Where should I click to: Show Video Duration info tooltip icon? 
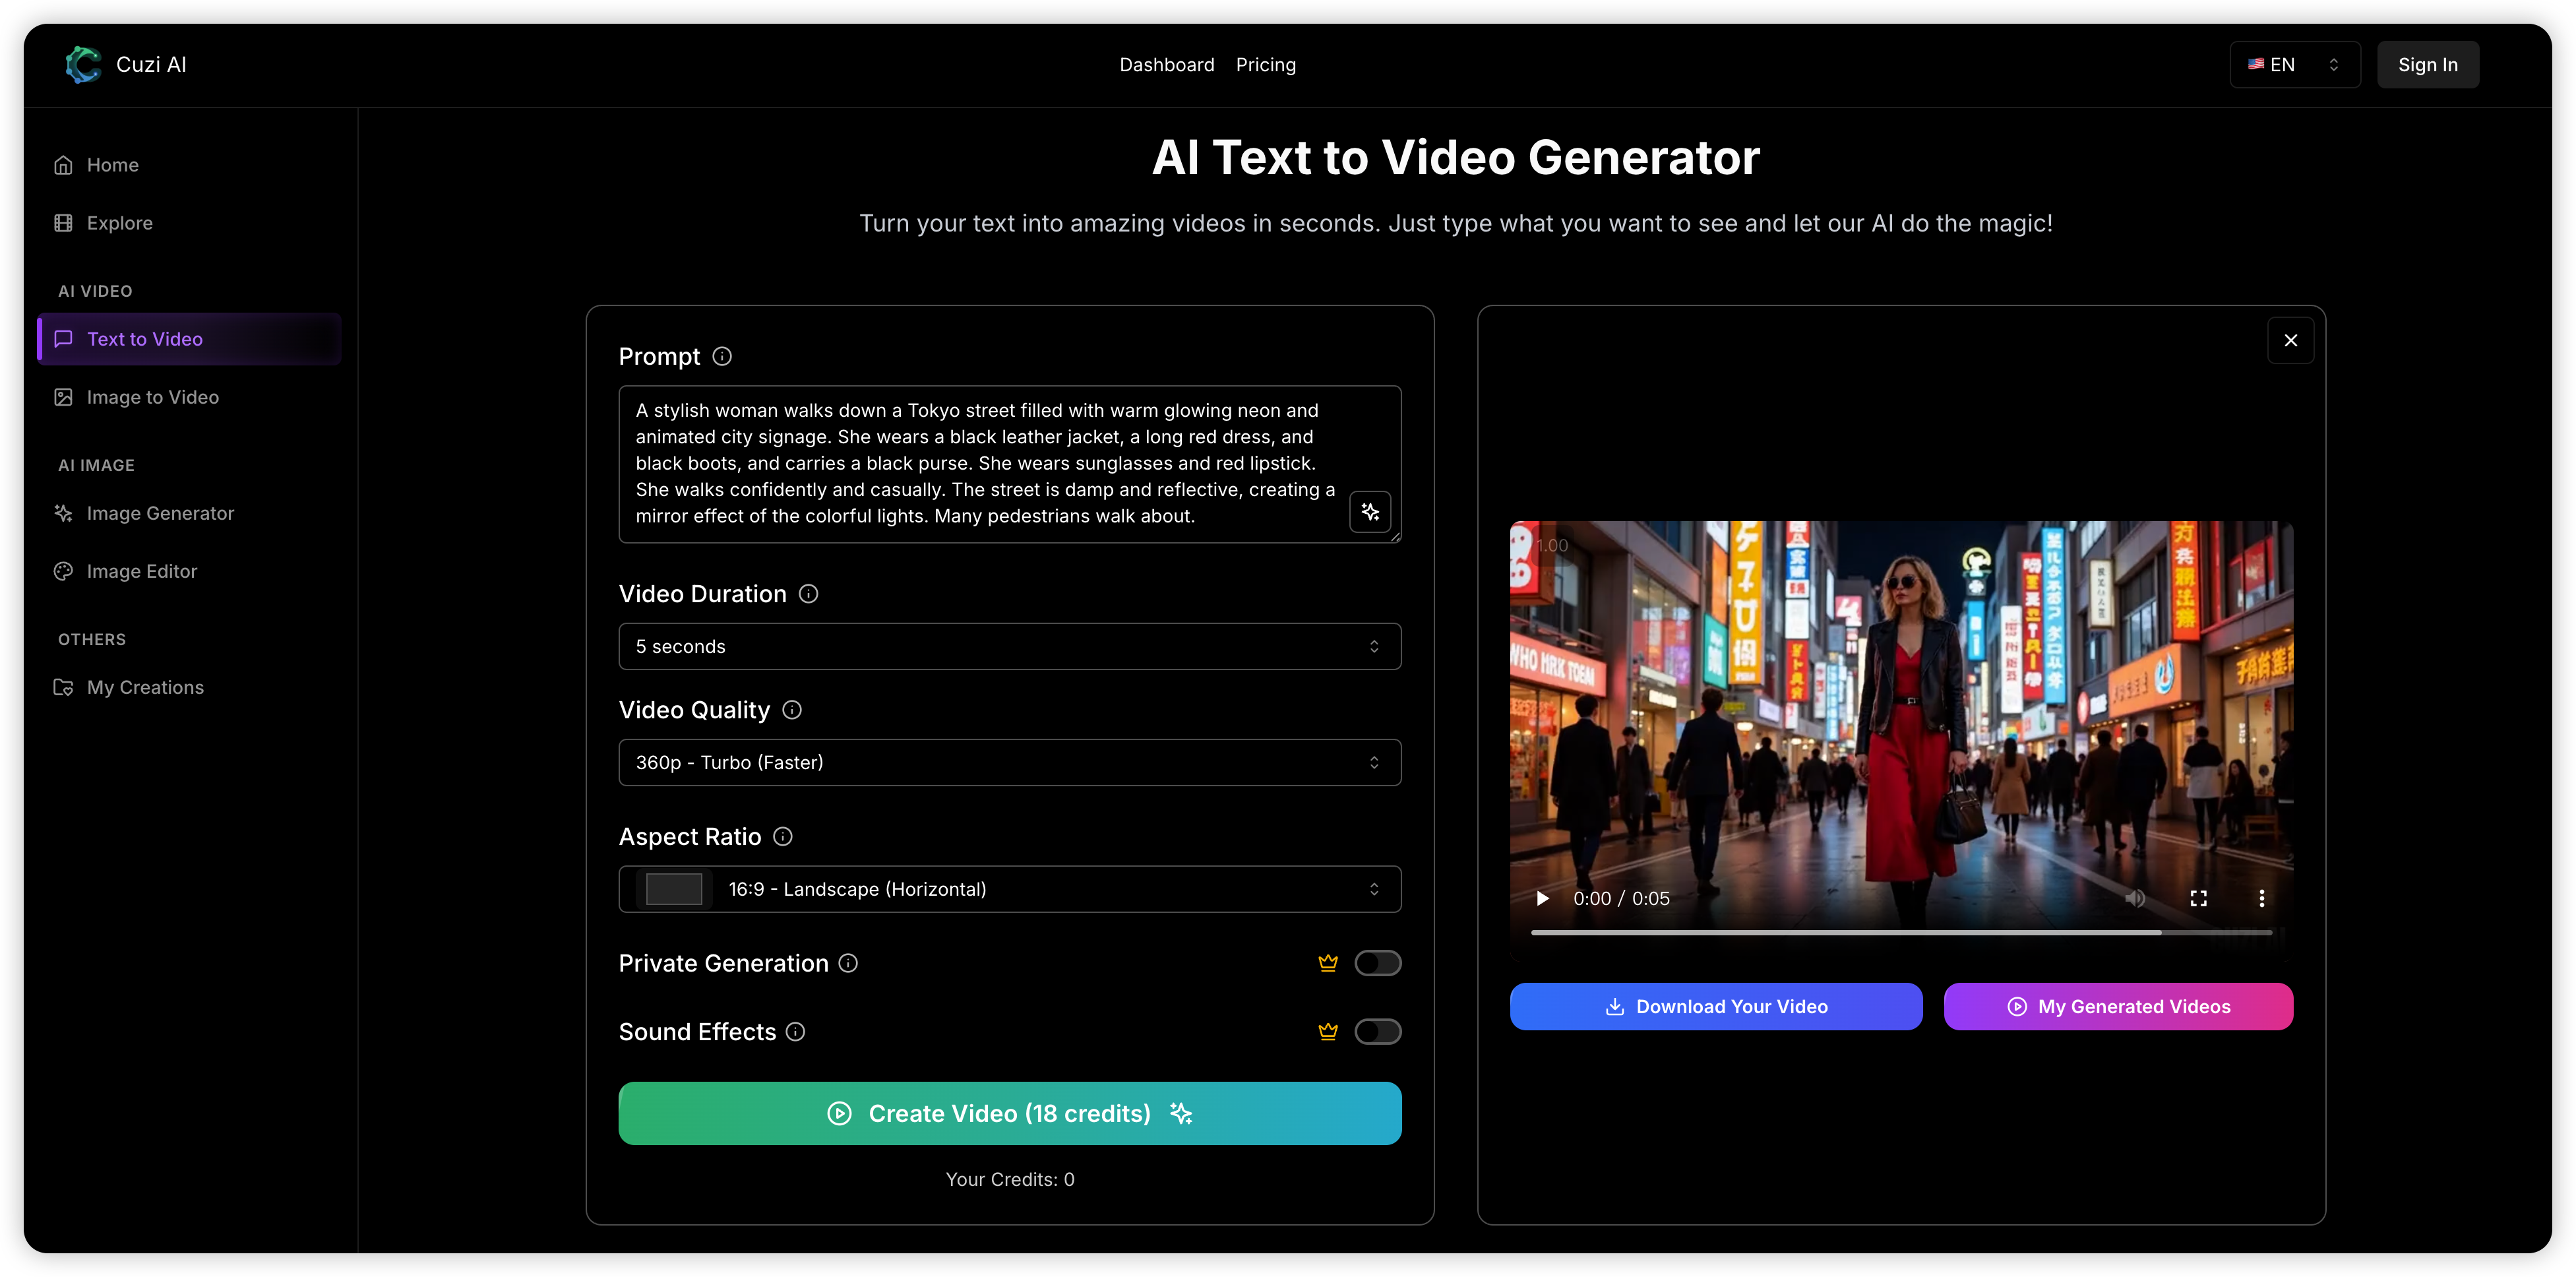point(809,594)
